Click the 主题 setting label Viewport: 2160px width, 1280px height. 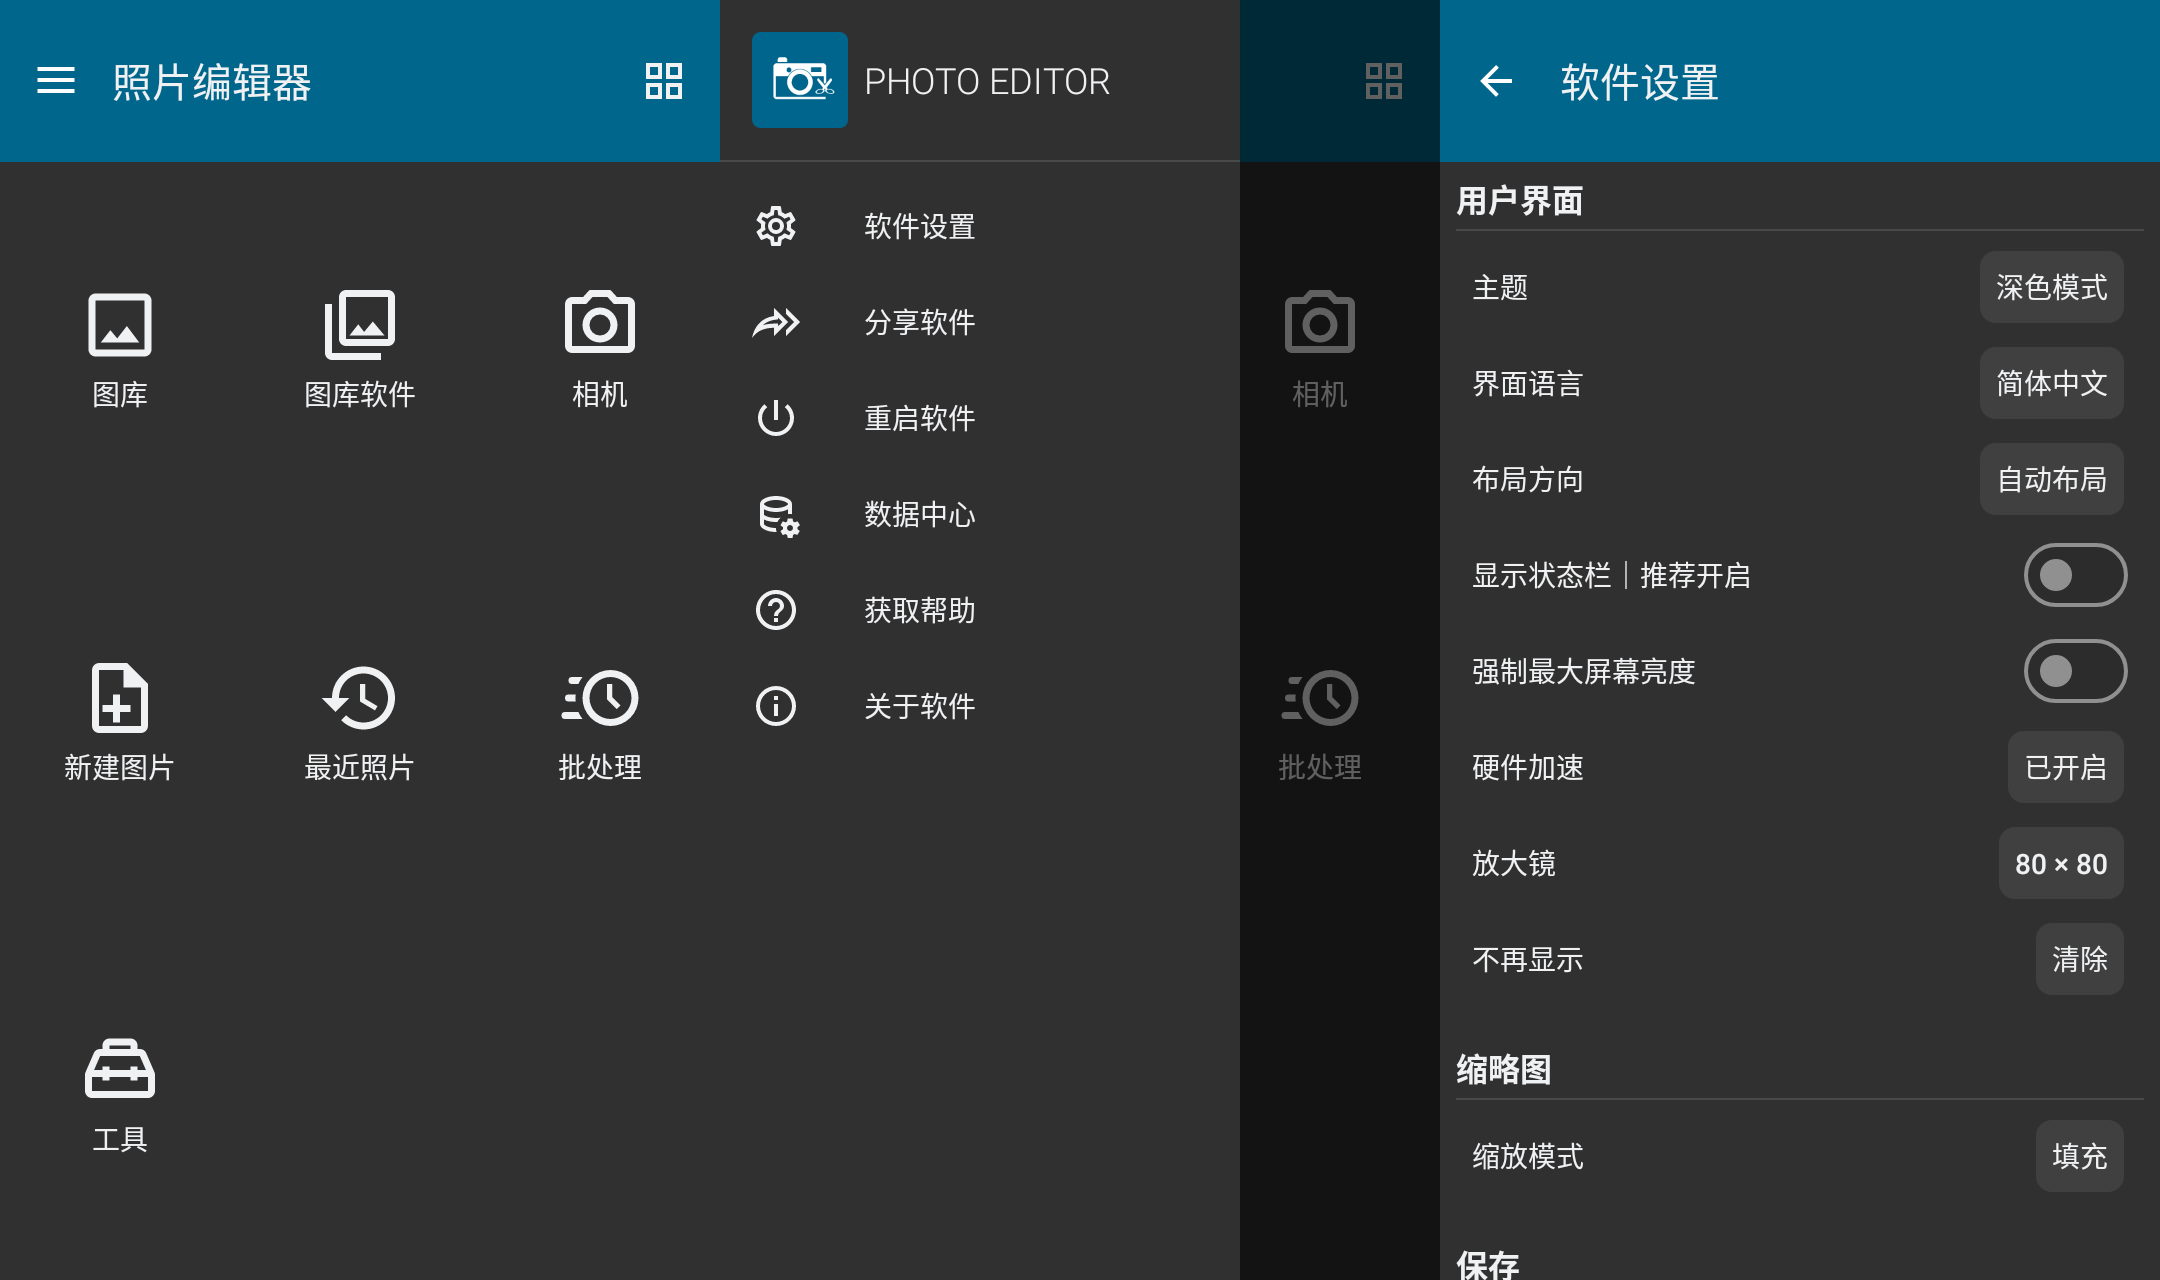pyautogui.click(x=1500, y=288)
